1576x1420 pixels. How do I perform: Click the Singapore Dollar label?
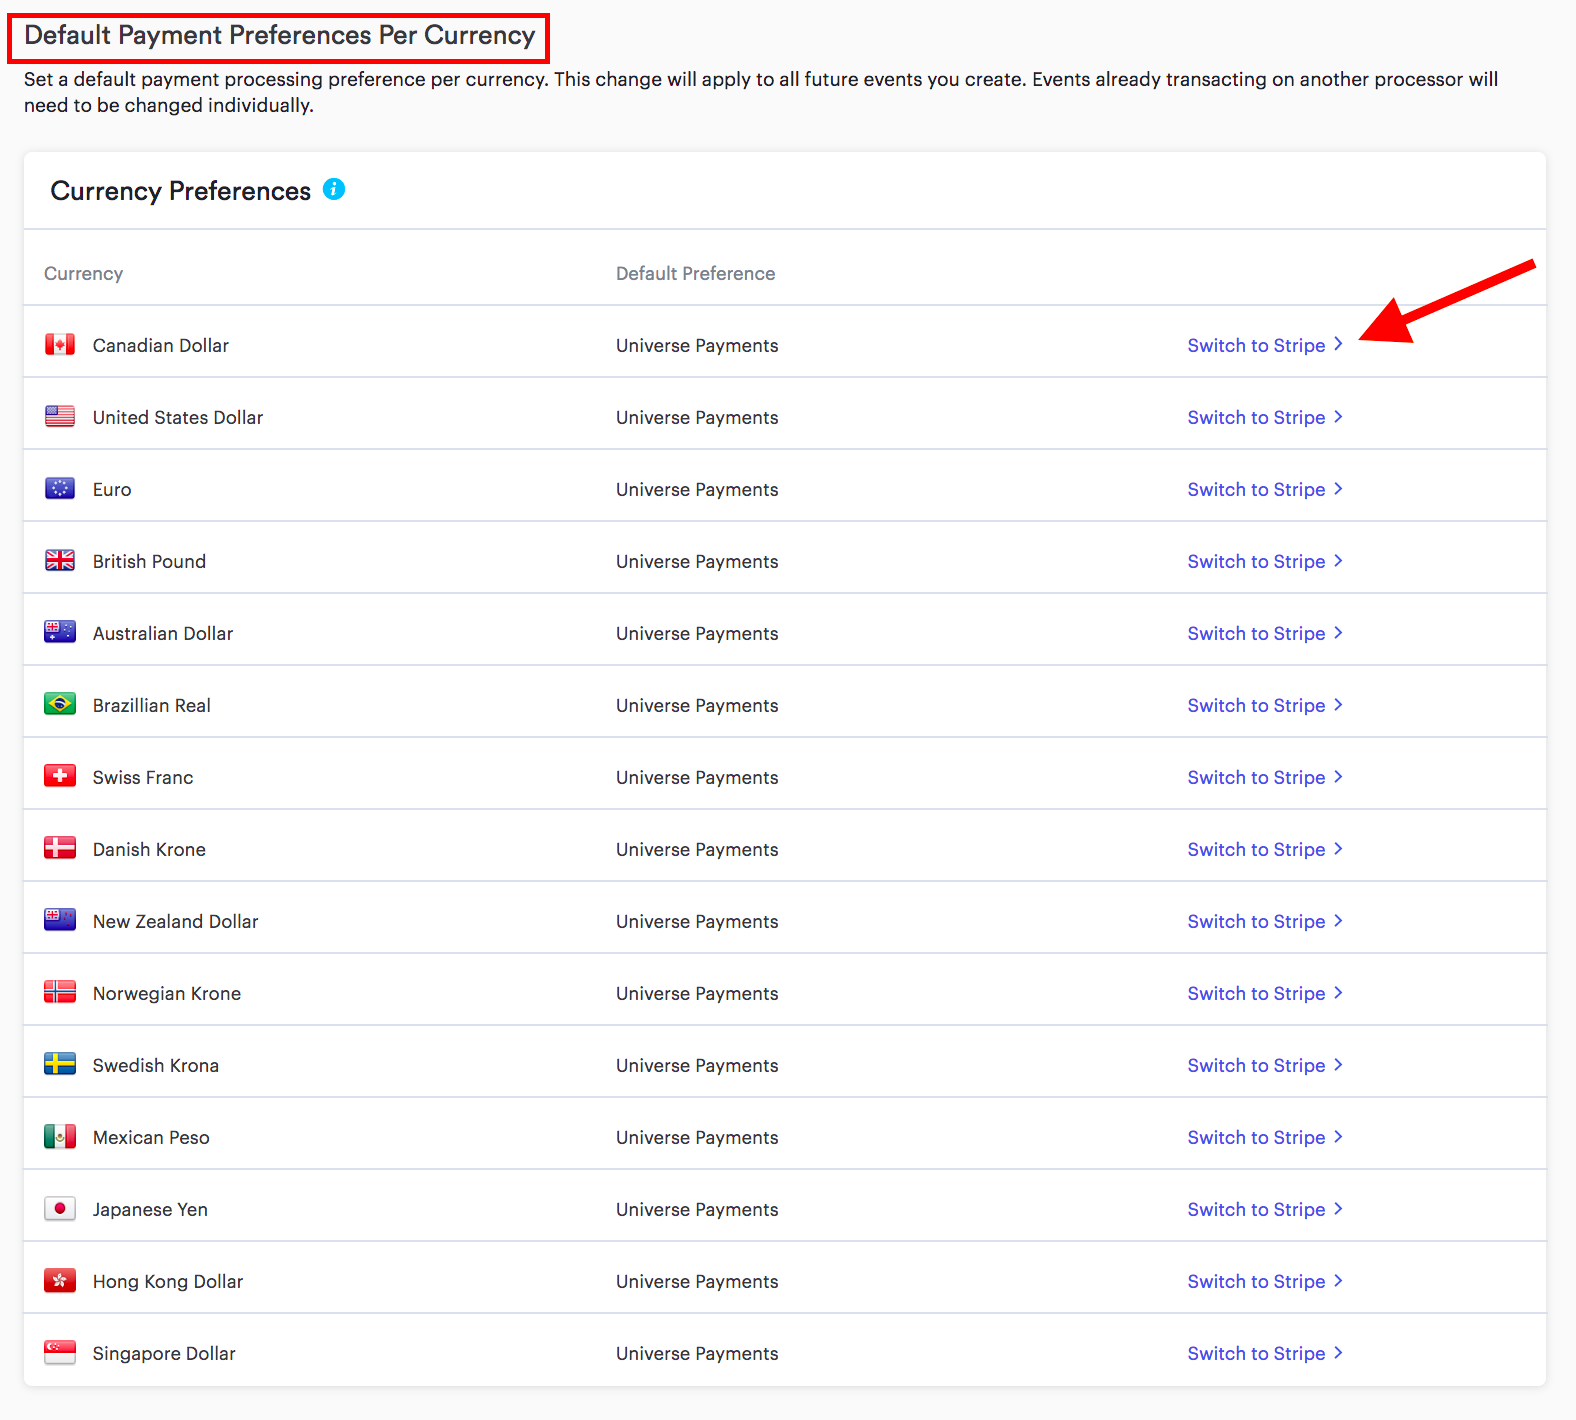164,1353
